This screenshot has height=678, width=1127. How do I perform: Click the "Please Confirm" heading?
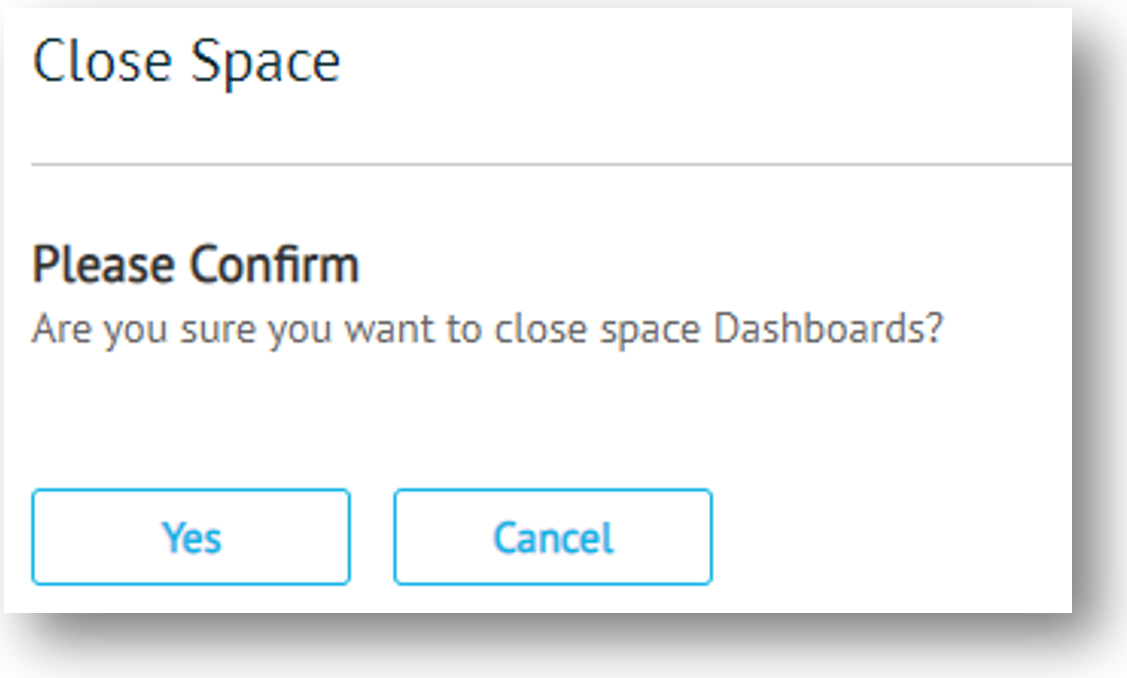click(x=196, y=266)
